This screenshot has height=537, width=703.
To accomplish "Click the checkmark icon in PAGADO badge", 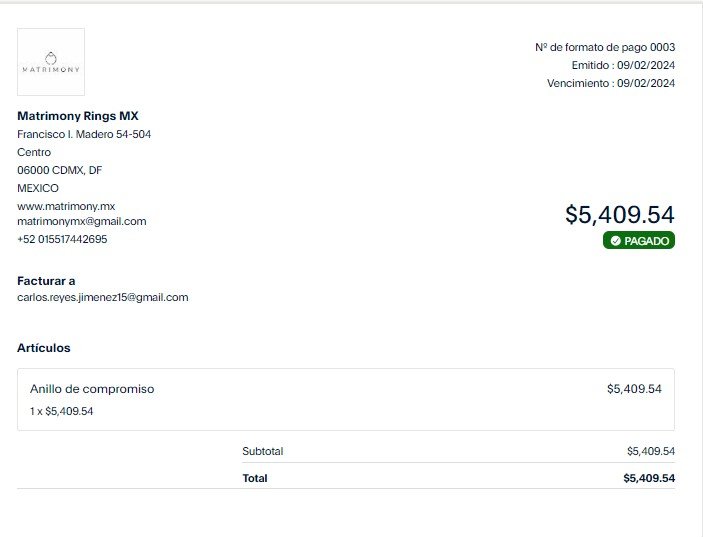I will tap(616, 241).
